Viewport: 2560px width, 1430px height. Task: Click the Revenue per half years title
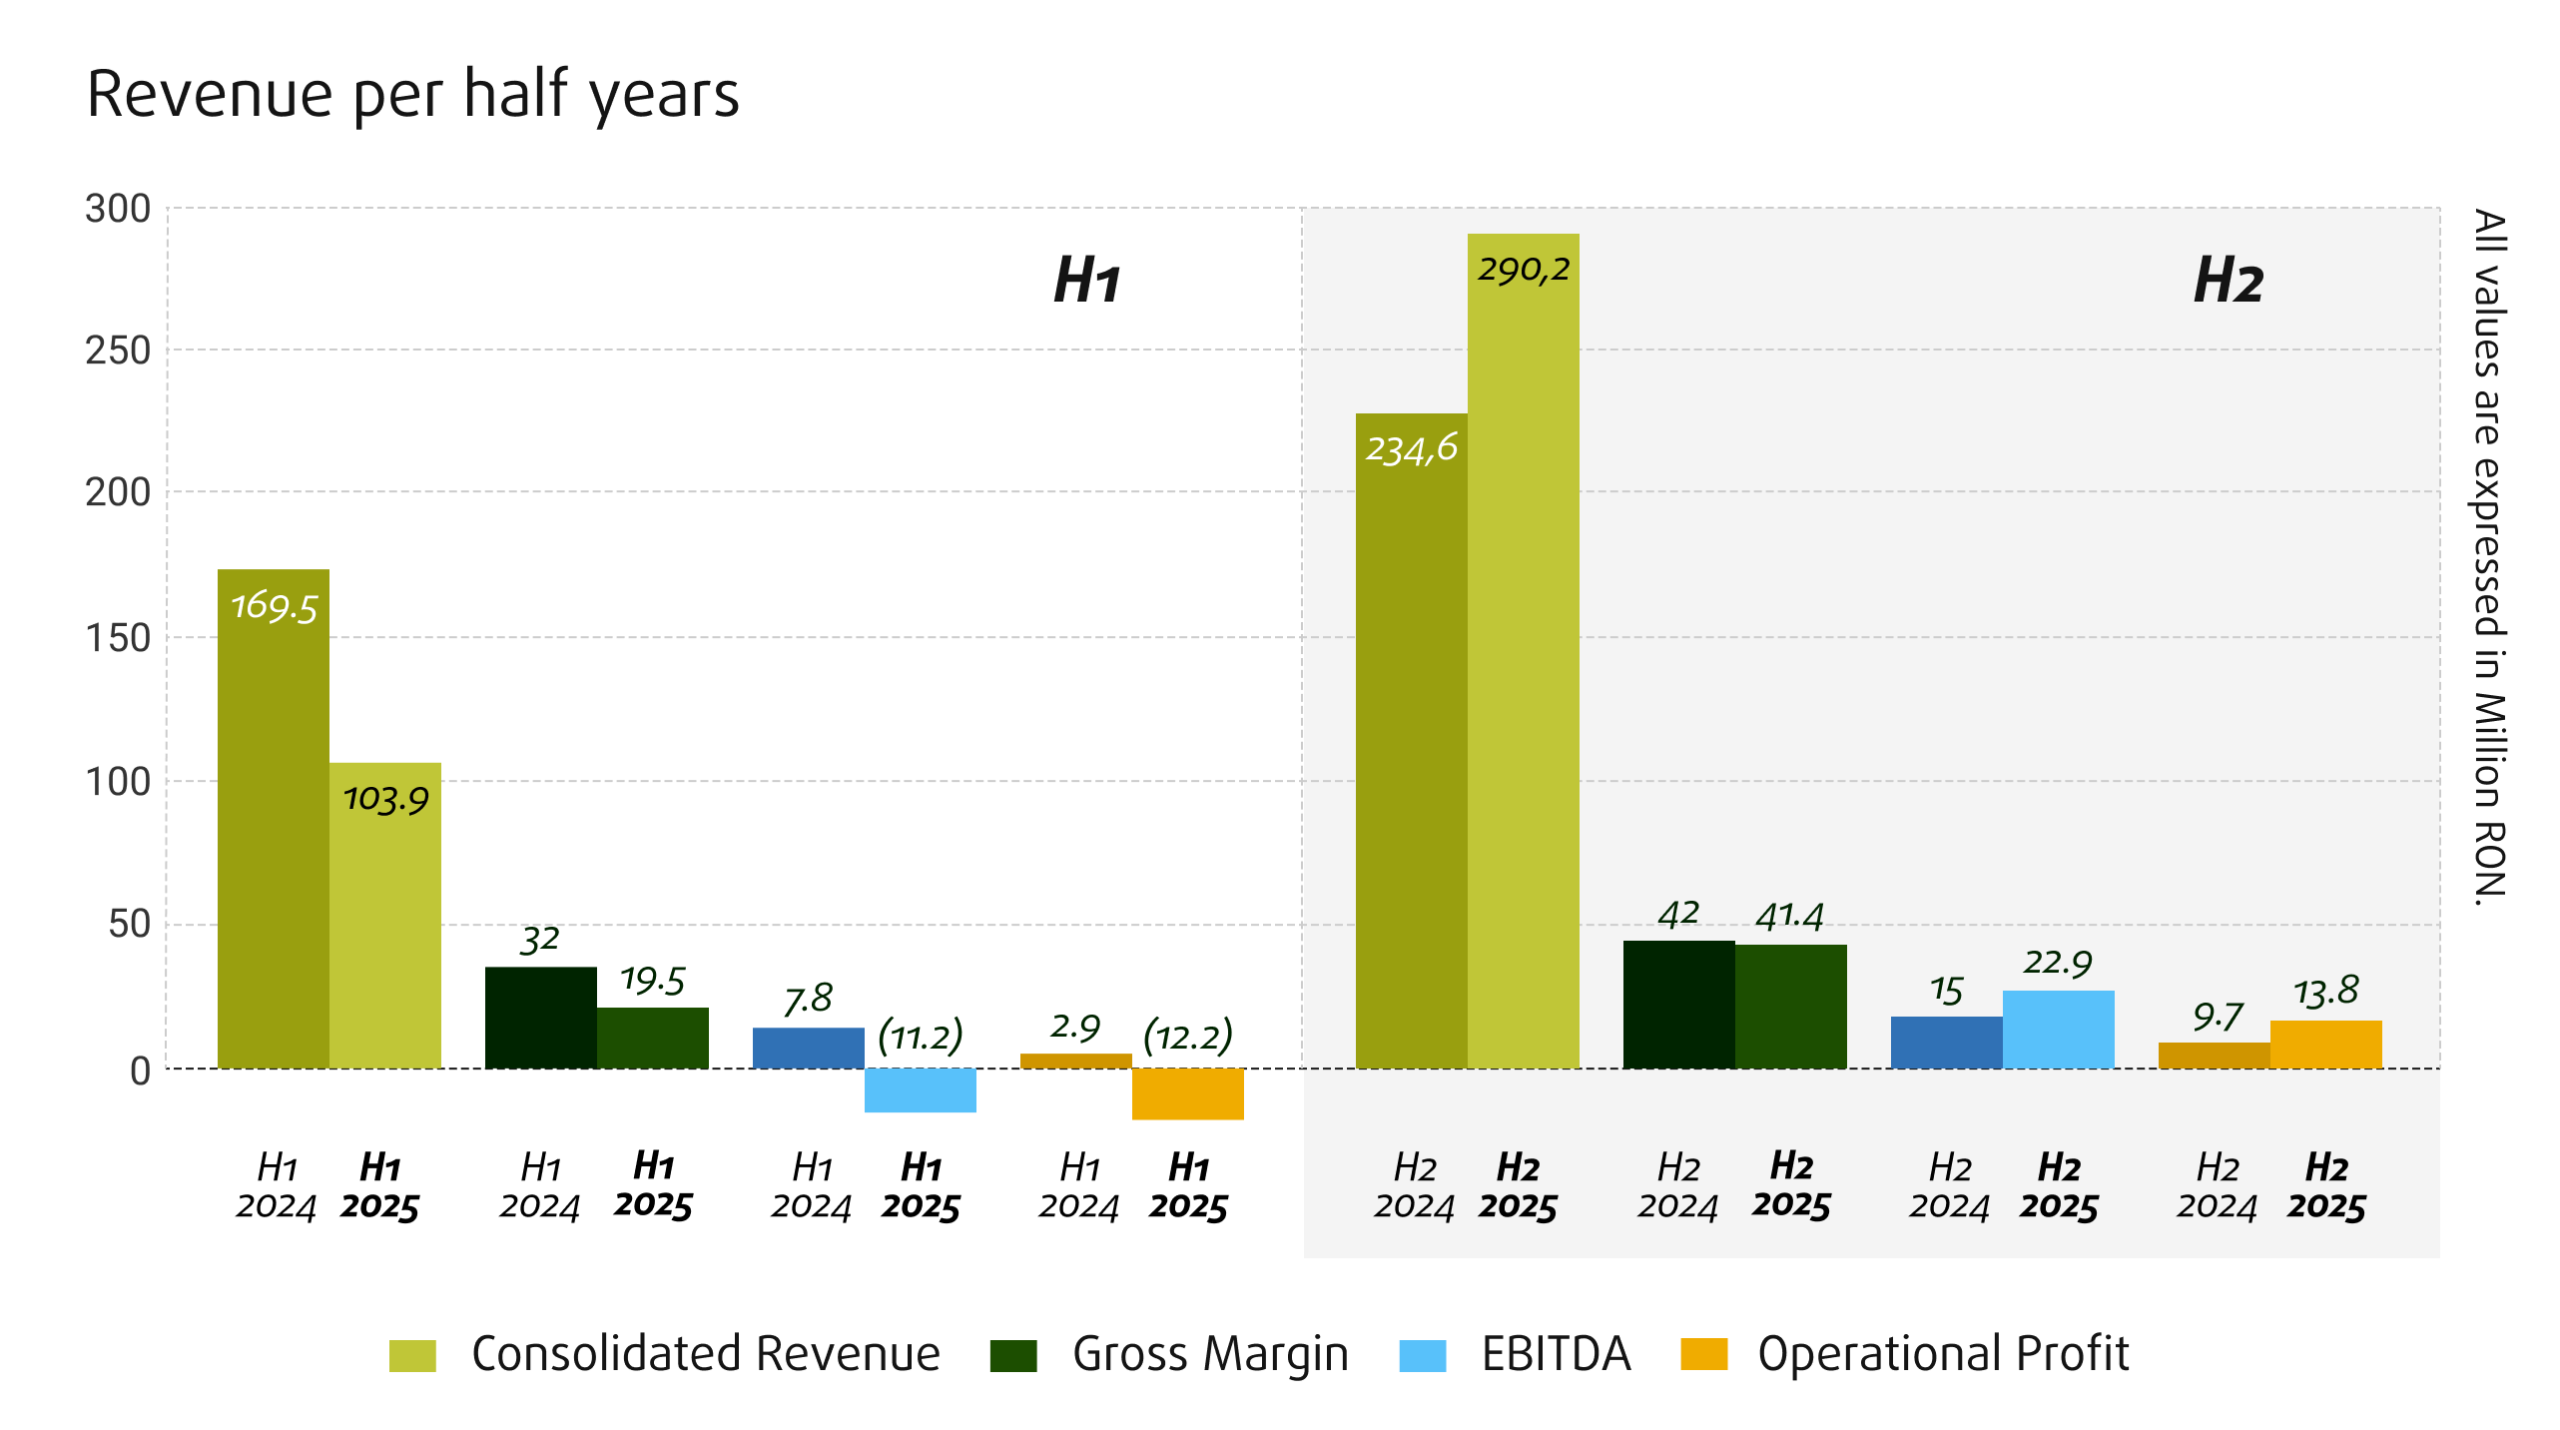[412, 94]
